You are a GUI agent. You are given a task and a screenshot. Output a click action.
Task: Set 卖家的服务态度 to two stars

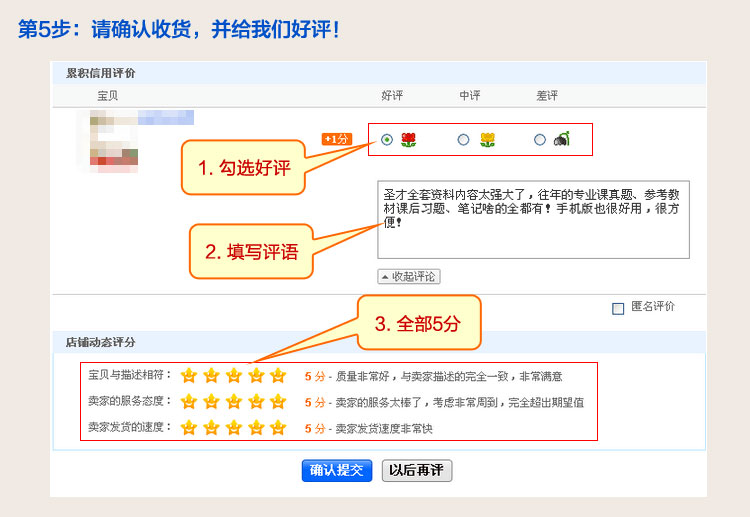tap(211, 401)
